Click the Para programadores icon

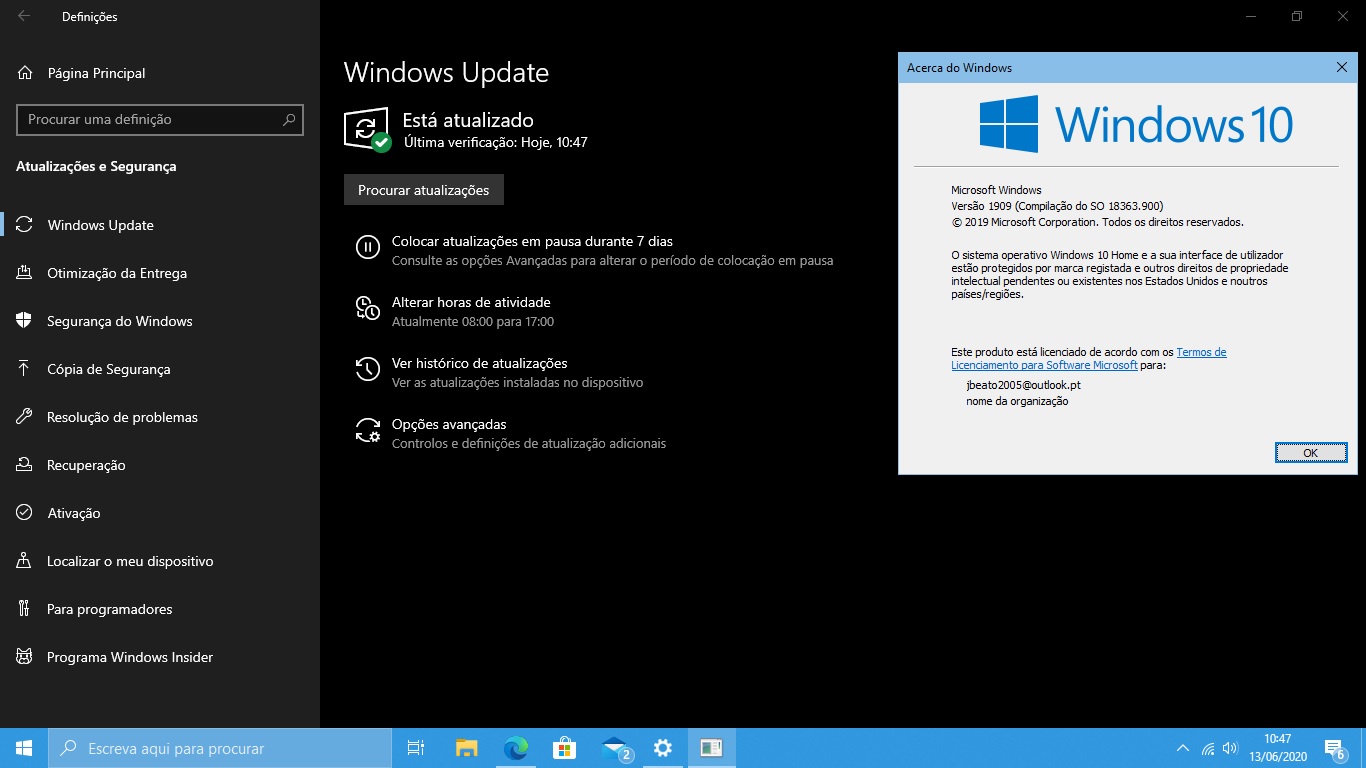point(25,609)
